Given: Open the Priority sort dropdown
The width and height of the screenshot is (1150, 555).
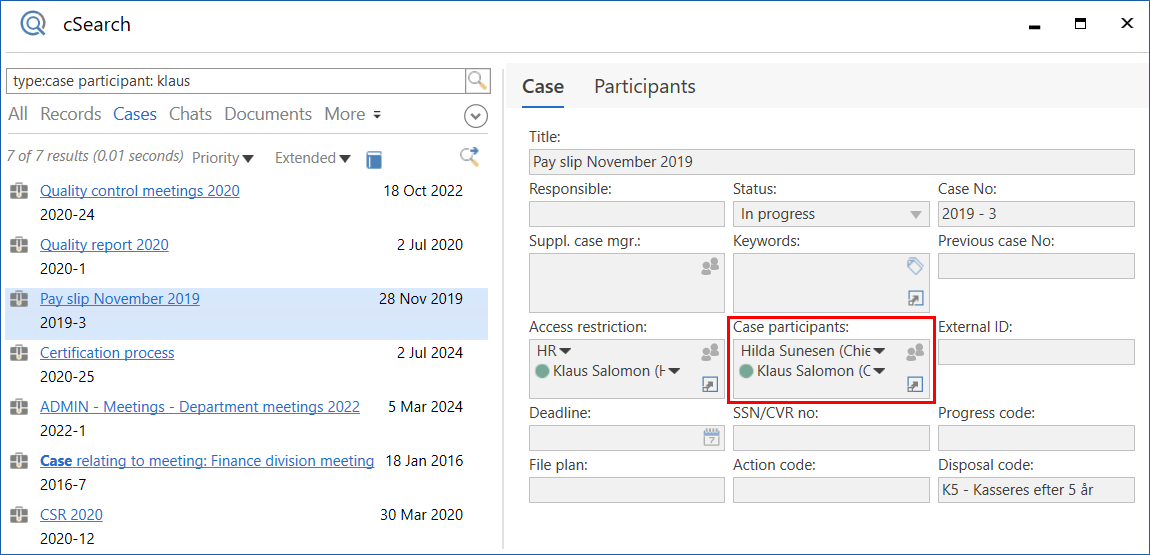Looking at the screenshot, I should click(x=223, y=158).
